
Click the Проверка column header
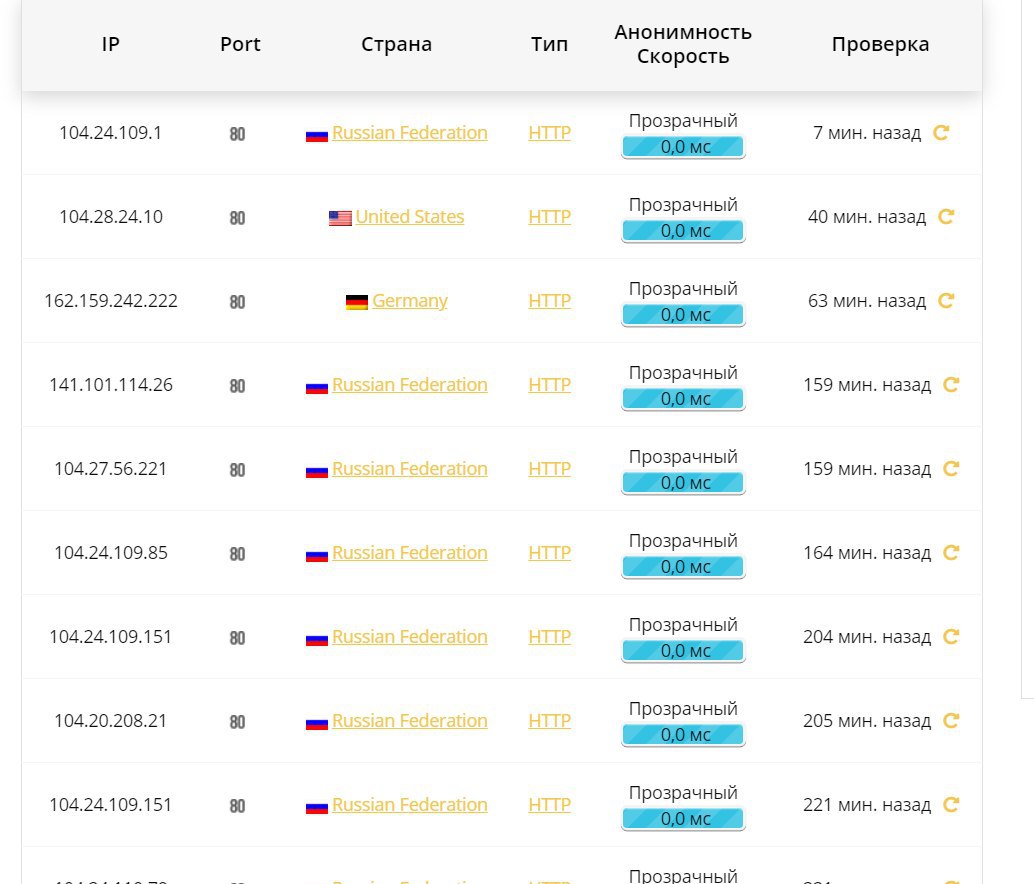tap(880, 44)
